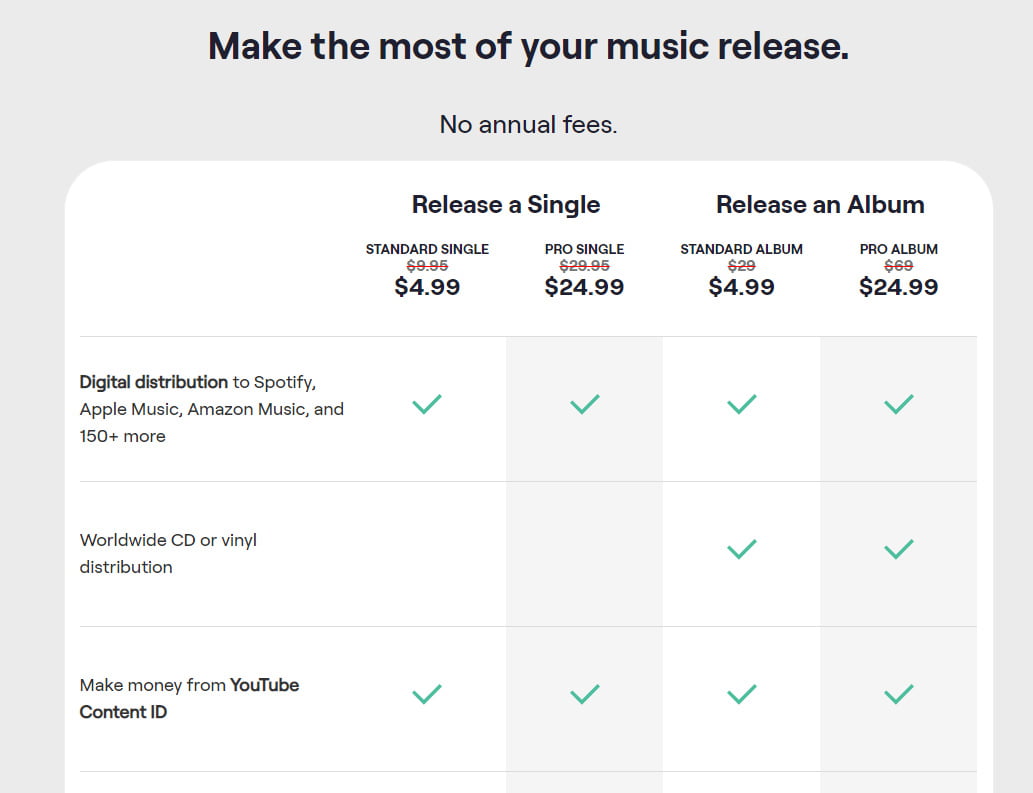This screenshot has width=1033, height=793.
Task: Click Standard Single YouTube Content ID checkmark
Action: click(427, 694)
